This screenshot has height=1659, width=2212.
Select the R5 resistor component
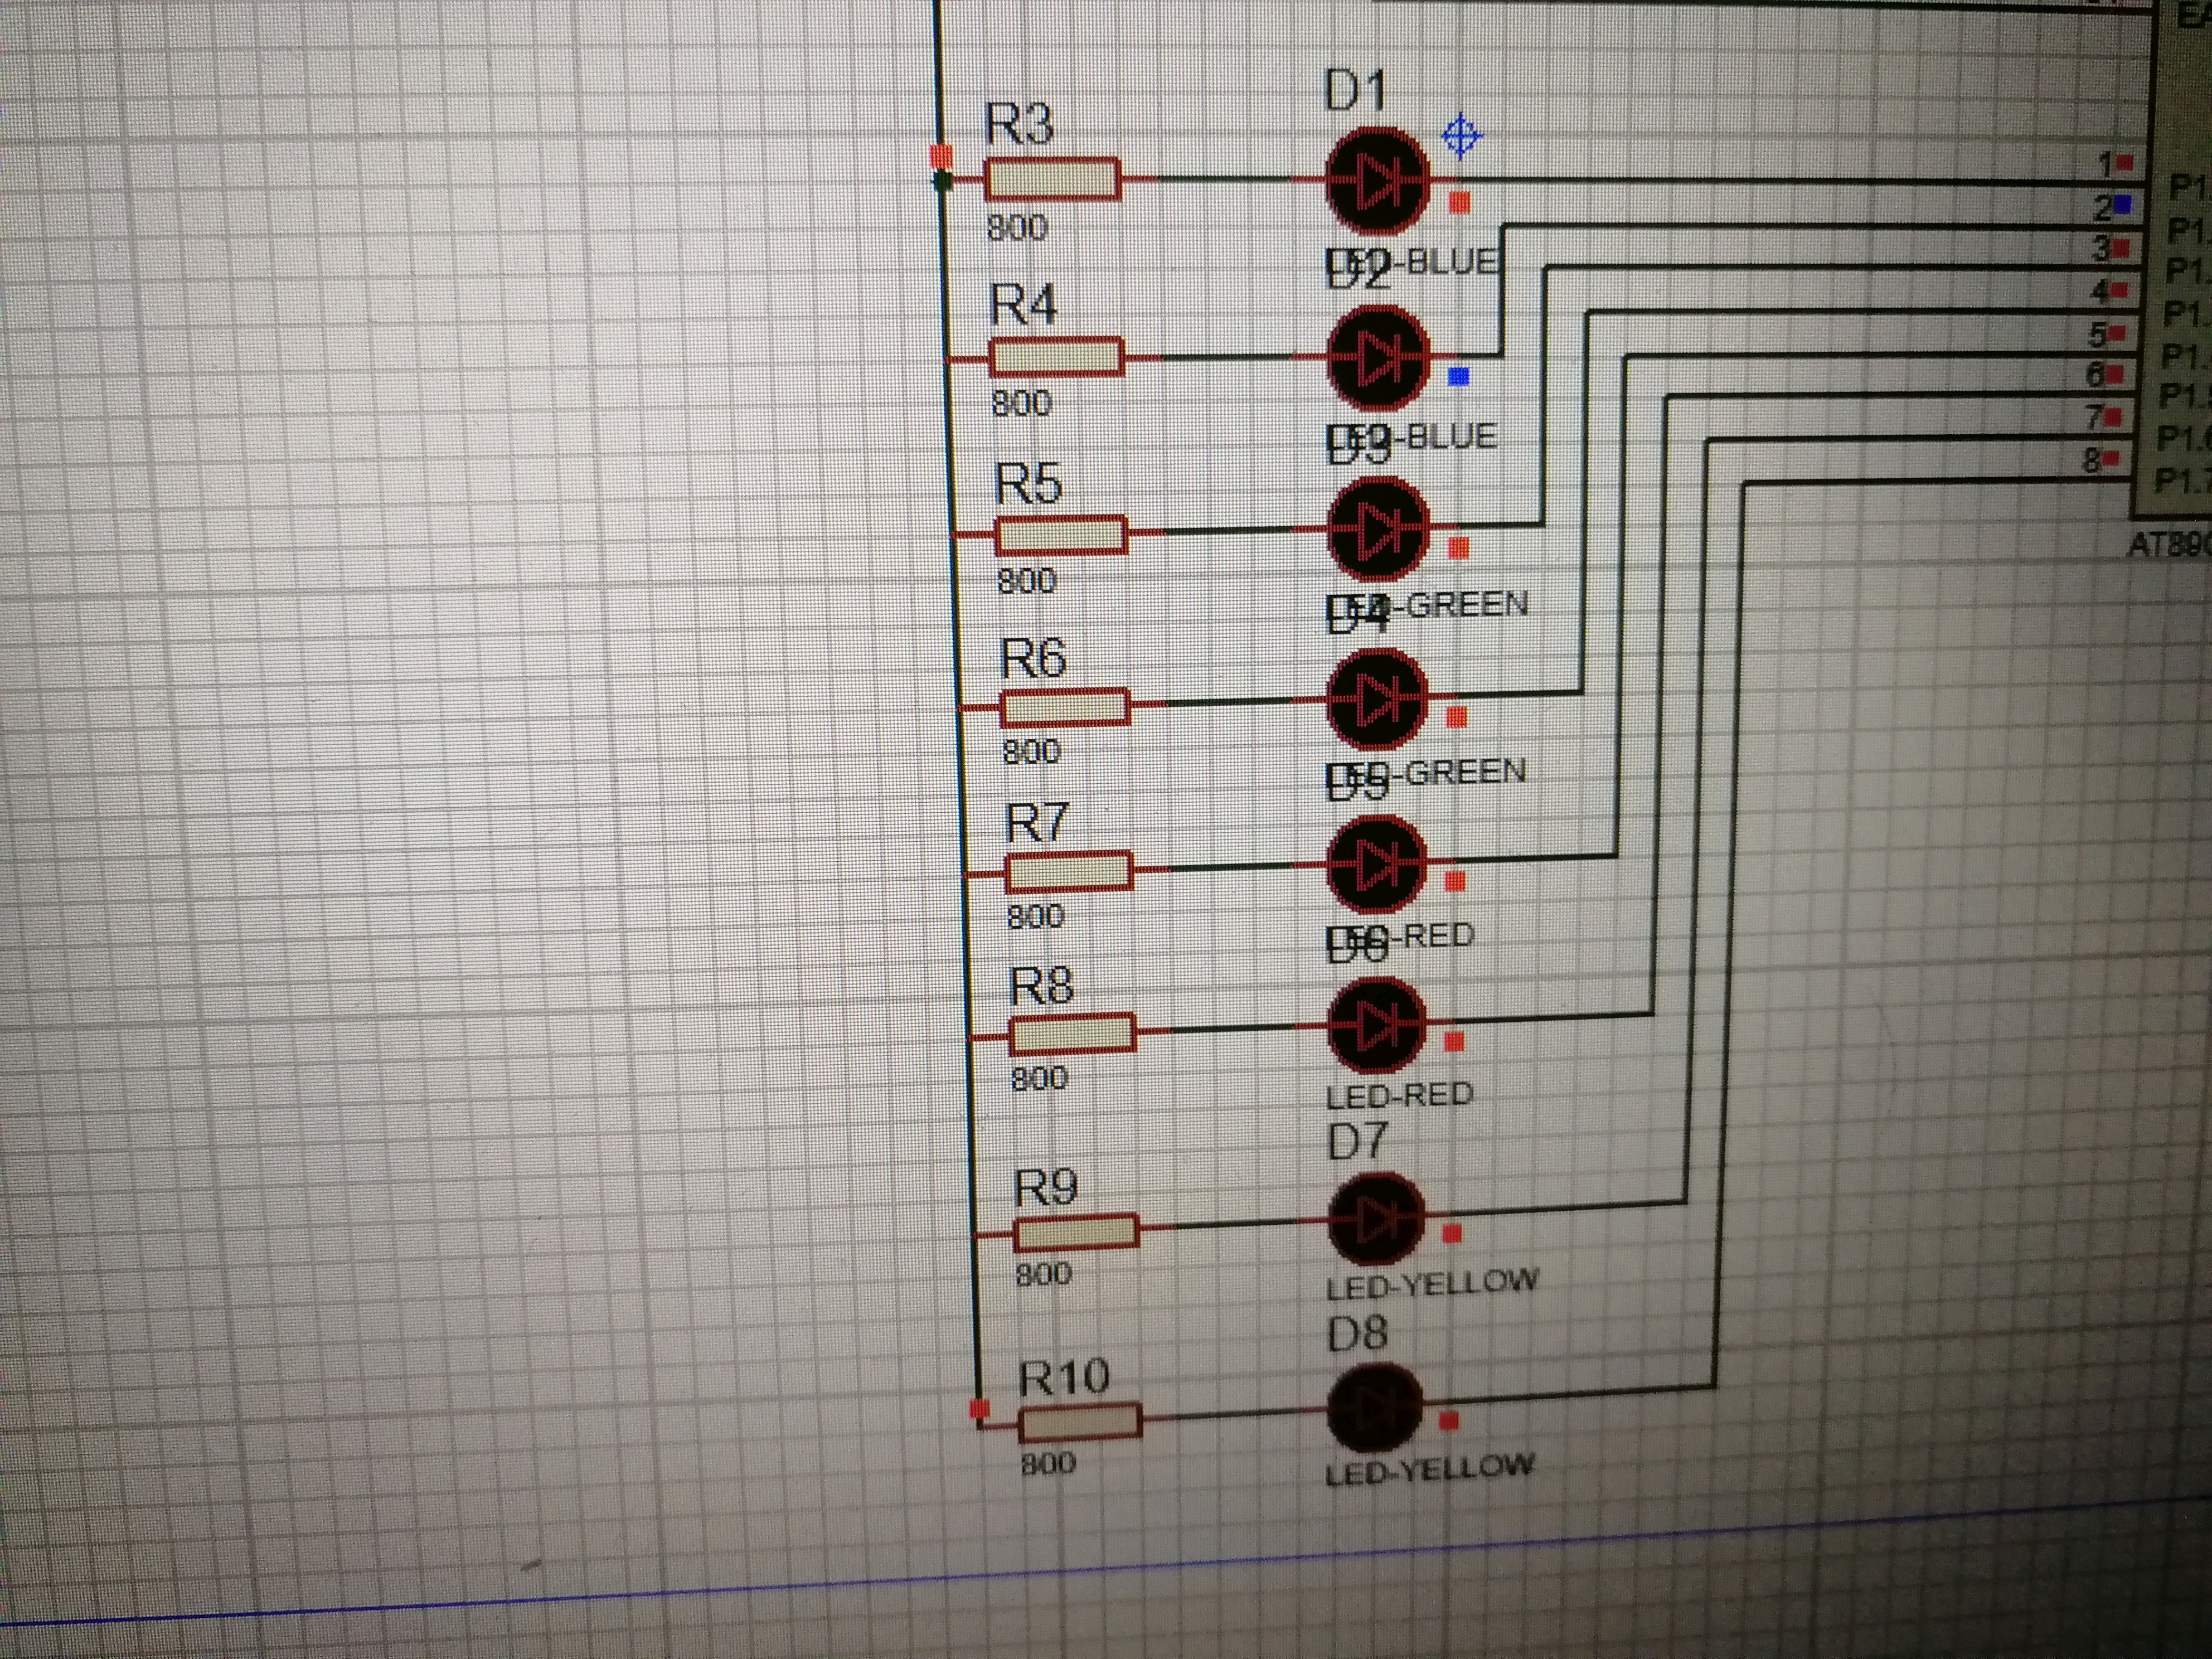click(x=1061, y=535)
